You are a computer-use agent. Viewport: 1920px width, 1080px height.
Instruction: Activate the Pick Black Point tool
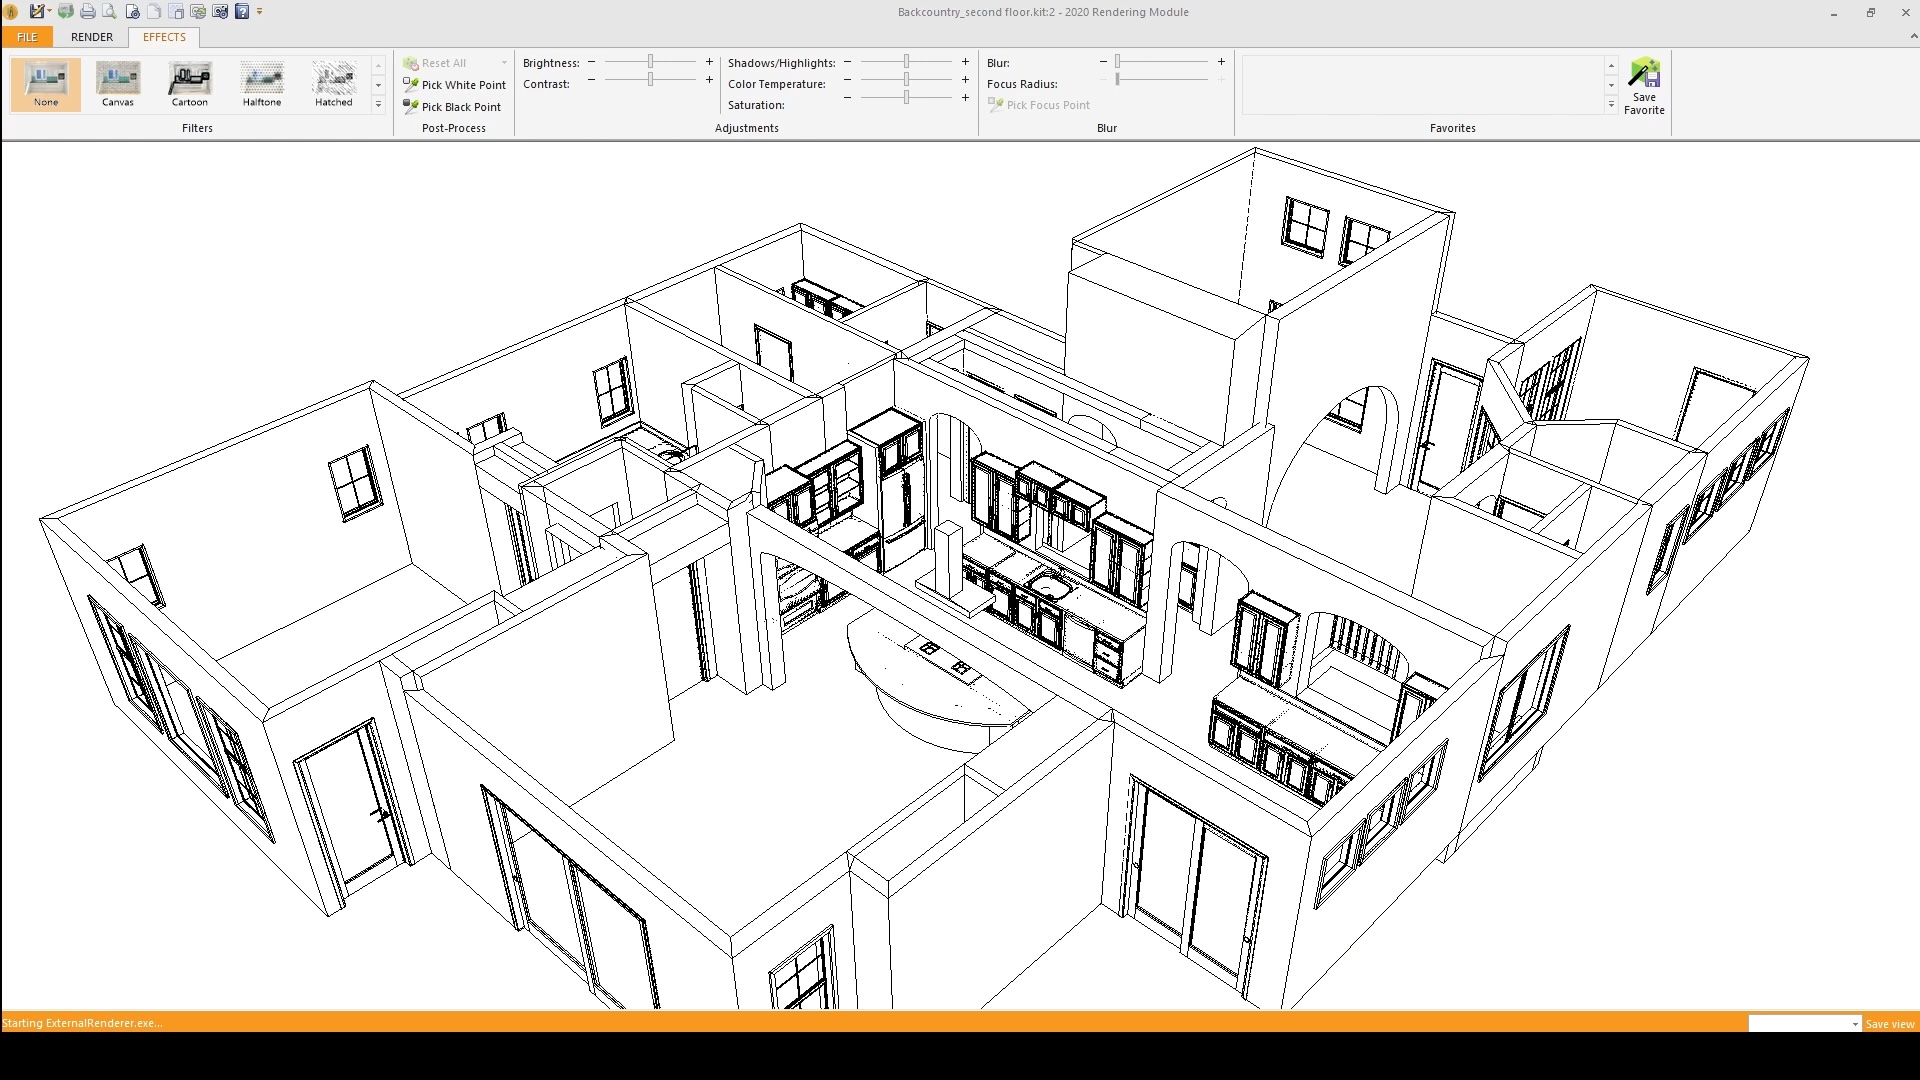(453, 107)
